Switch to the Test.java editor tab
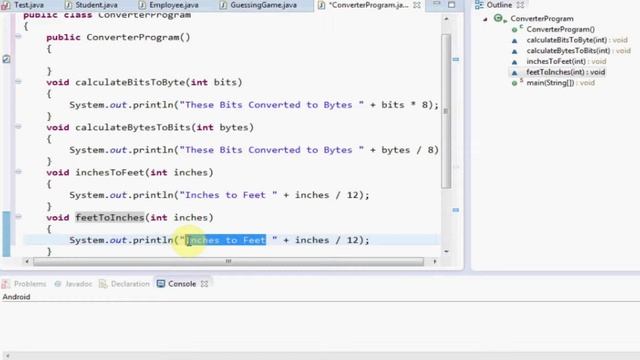The height and width of the screenshot is (360, 640). coord(23,5)
